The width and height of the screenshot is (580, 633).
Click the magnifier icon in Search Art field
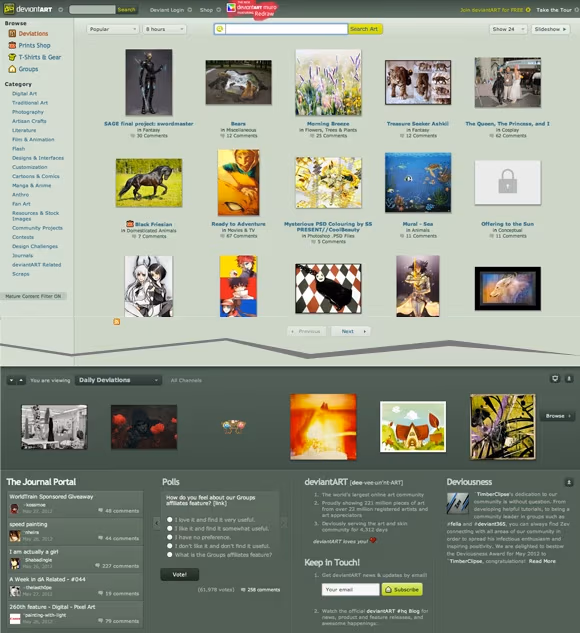(220, 29)
